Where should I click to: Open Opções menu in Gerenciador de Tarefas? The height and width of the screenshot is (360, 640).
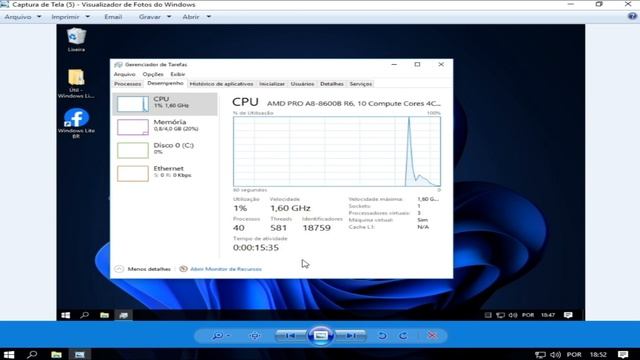click(x=153, y=74)
